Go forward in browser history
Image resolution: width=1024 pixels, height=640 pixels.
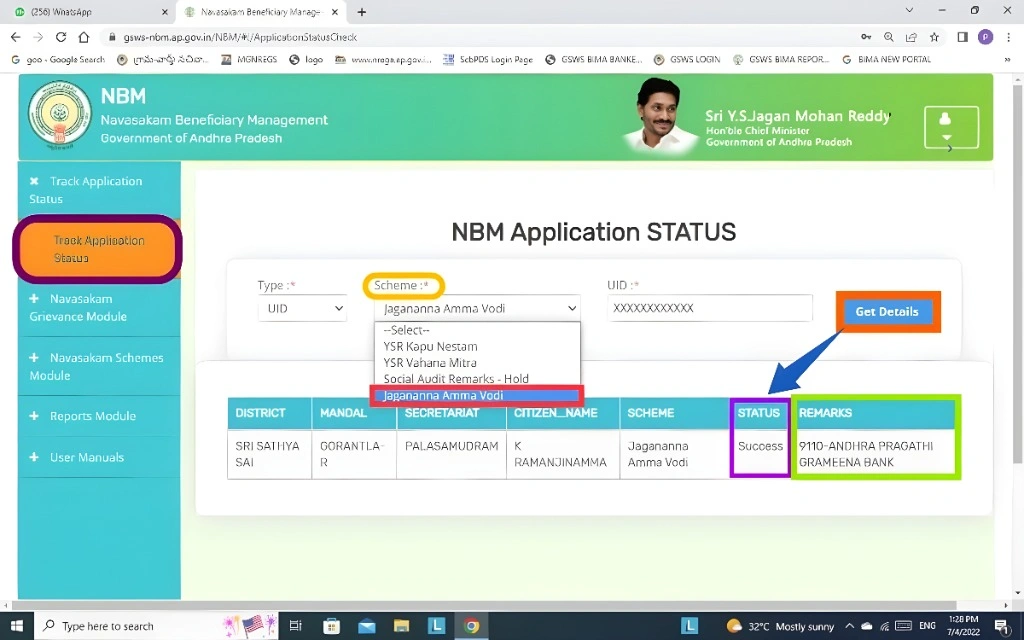(x=38, y=37)
